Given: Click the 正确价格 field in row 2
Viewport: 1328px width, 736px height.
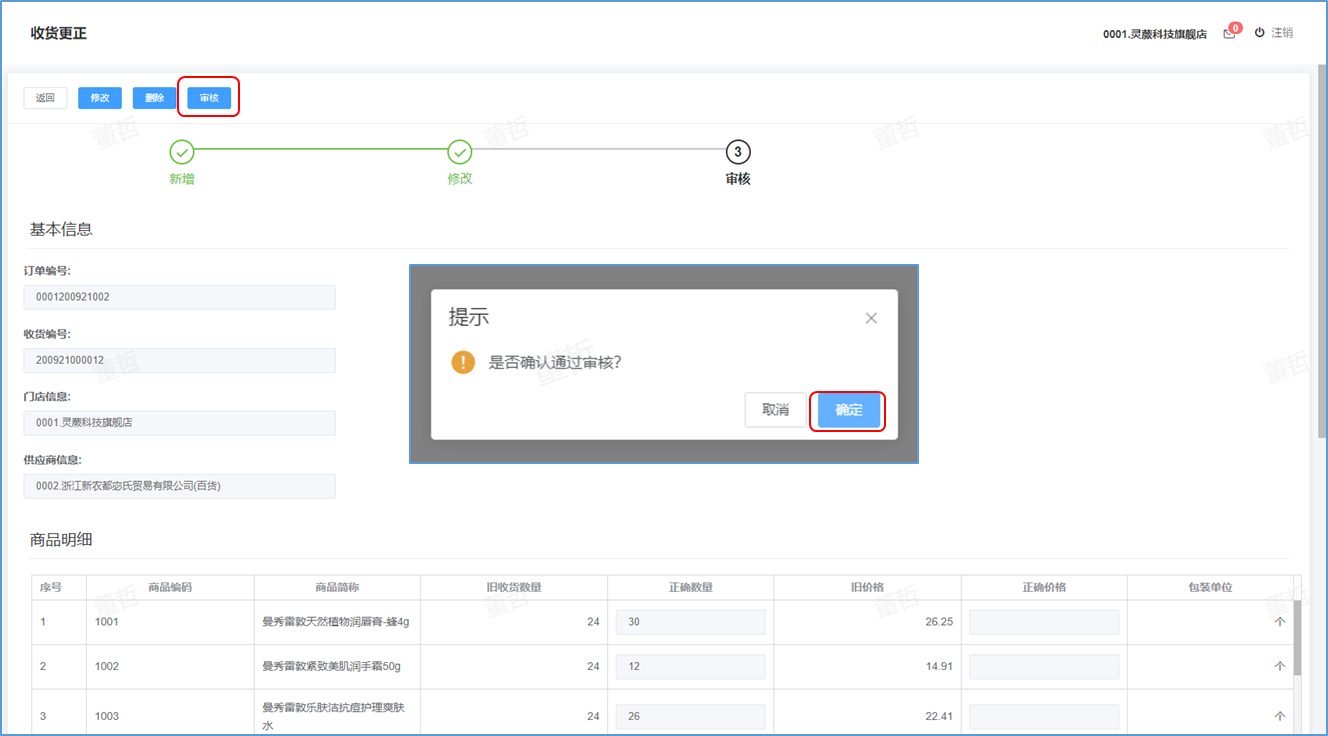Looking at the screenshot, I should (1044, 667).
